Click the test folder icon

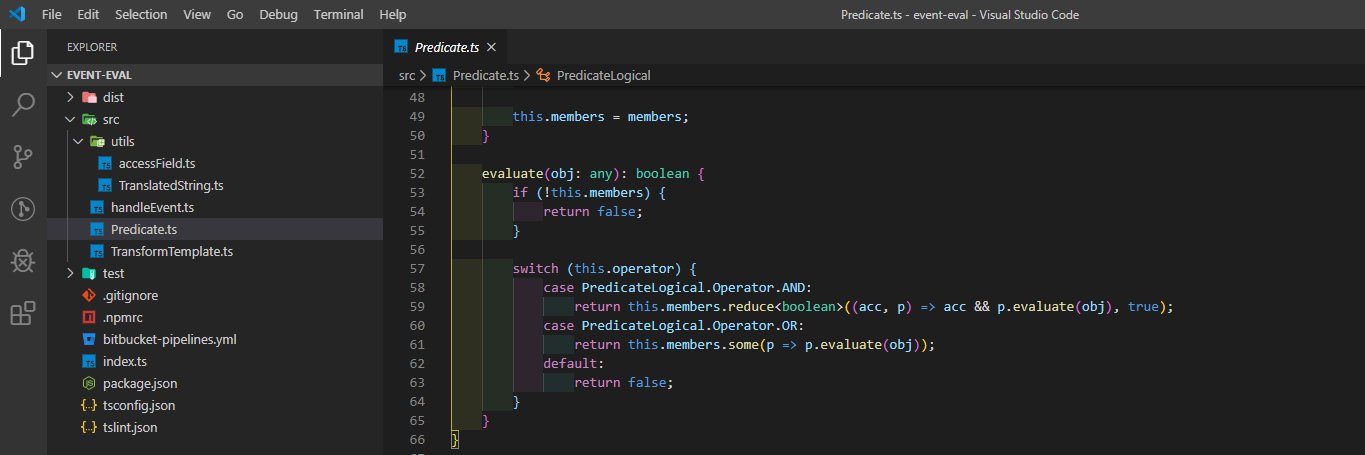coord(89,273)
